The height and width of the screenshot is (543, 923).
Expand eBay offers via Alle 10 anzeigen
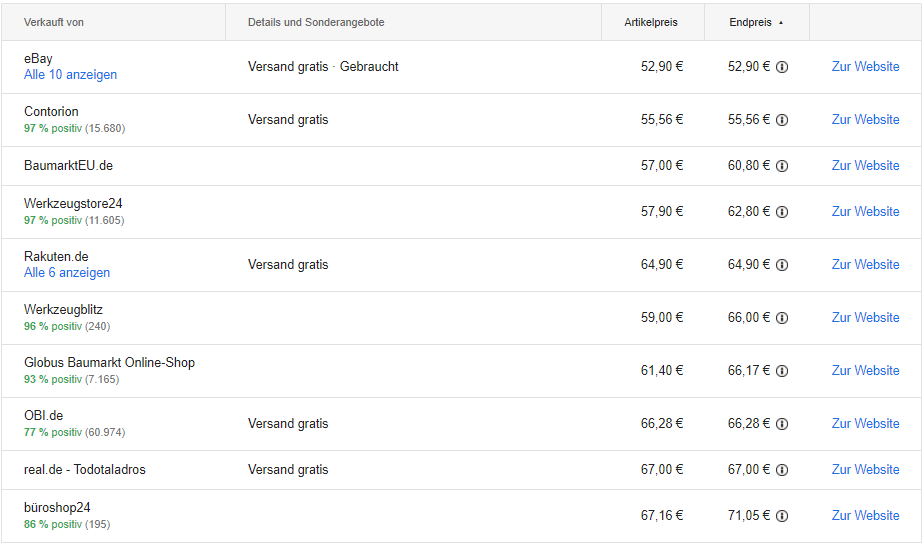pos(70,75)
